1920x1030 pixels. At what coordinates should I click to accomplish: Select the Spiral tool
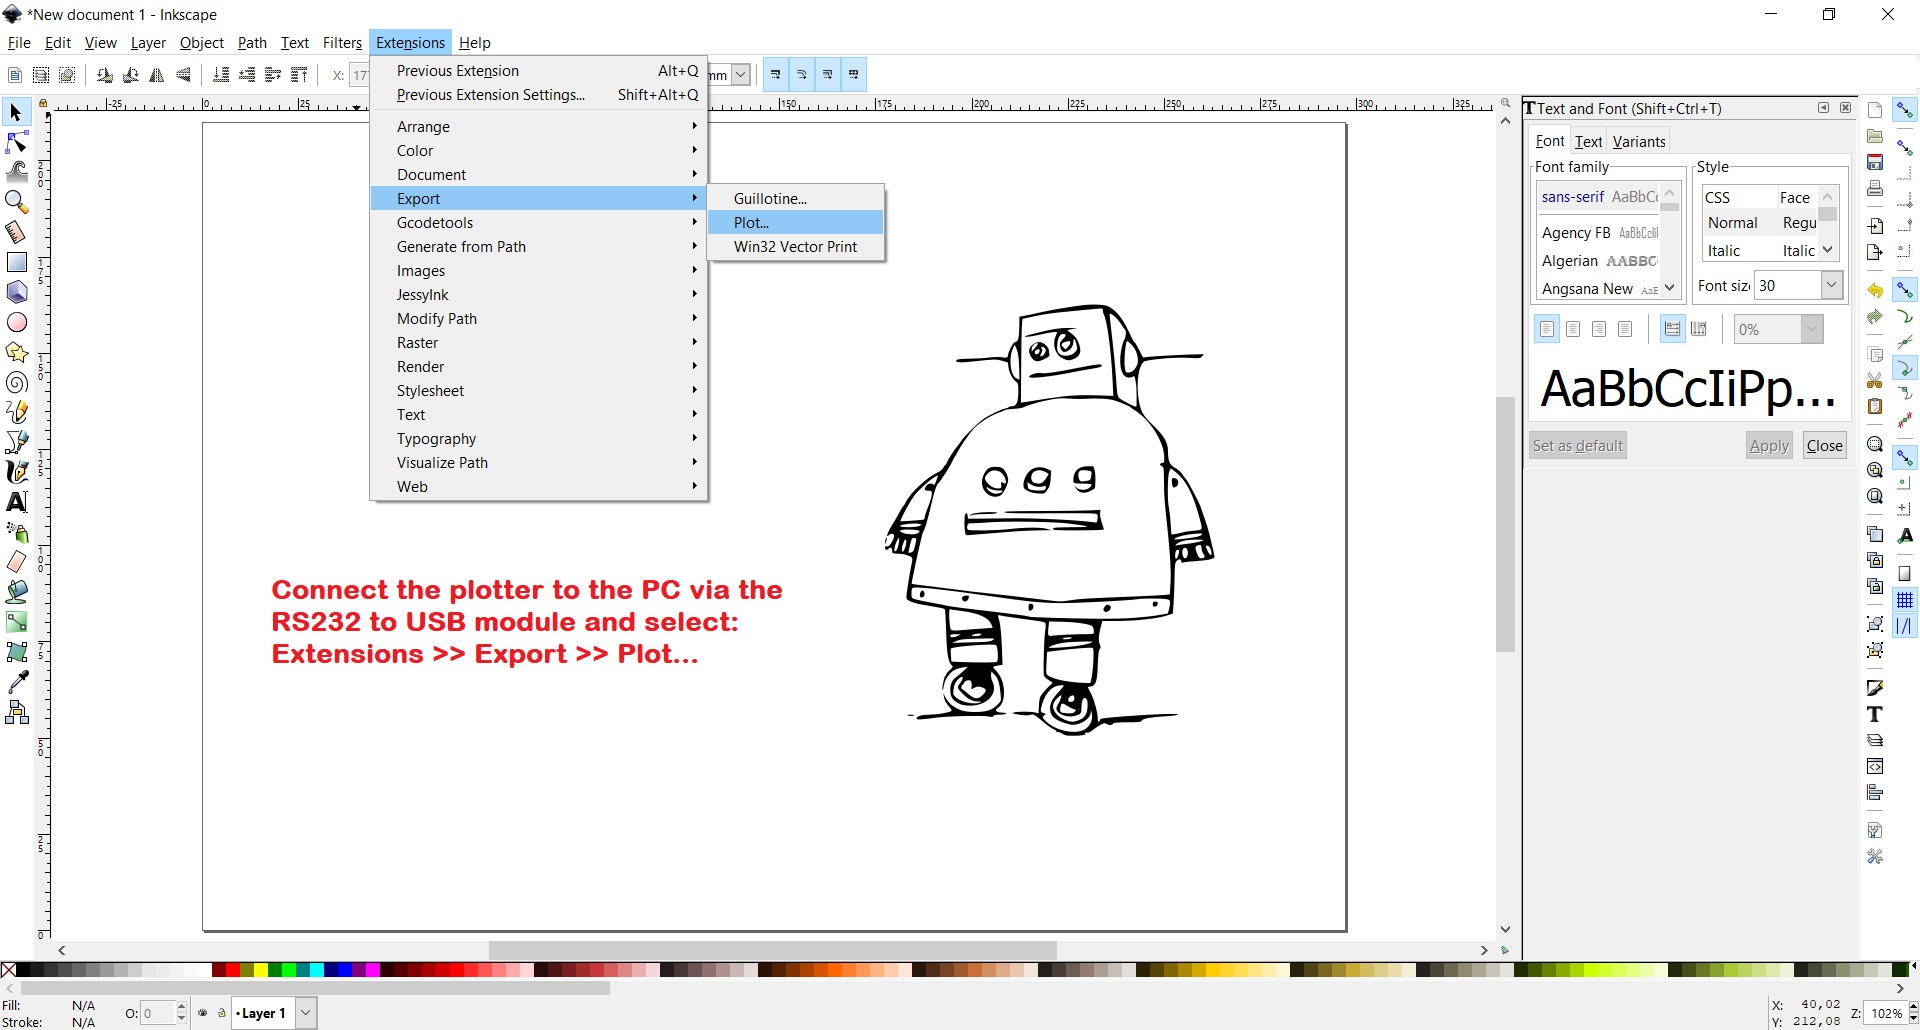17,382
